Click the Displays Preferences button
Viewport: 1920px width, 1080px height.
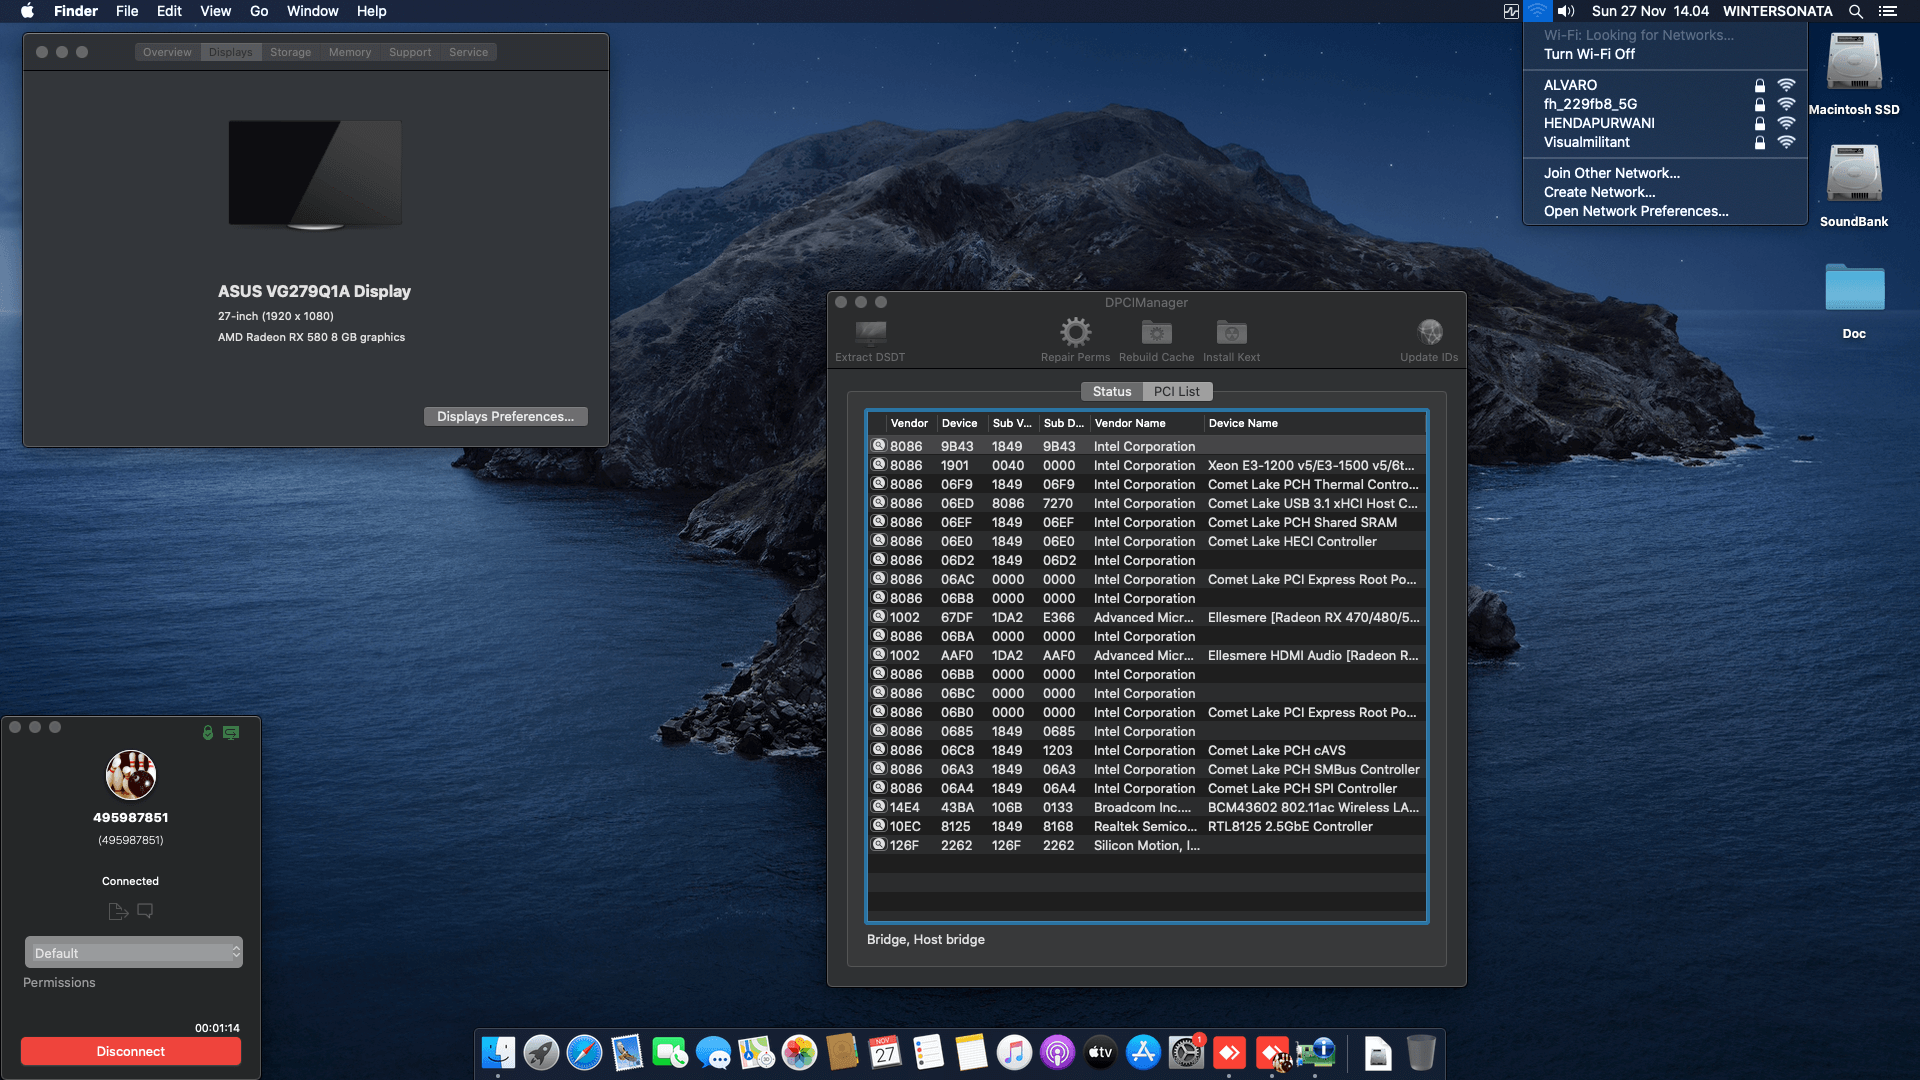point(505,417)
